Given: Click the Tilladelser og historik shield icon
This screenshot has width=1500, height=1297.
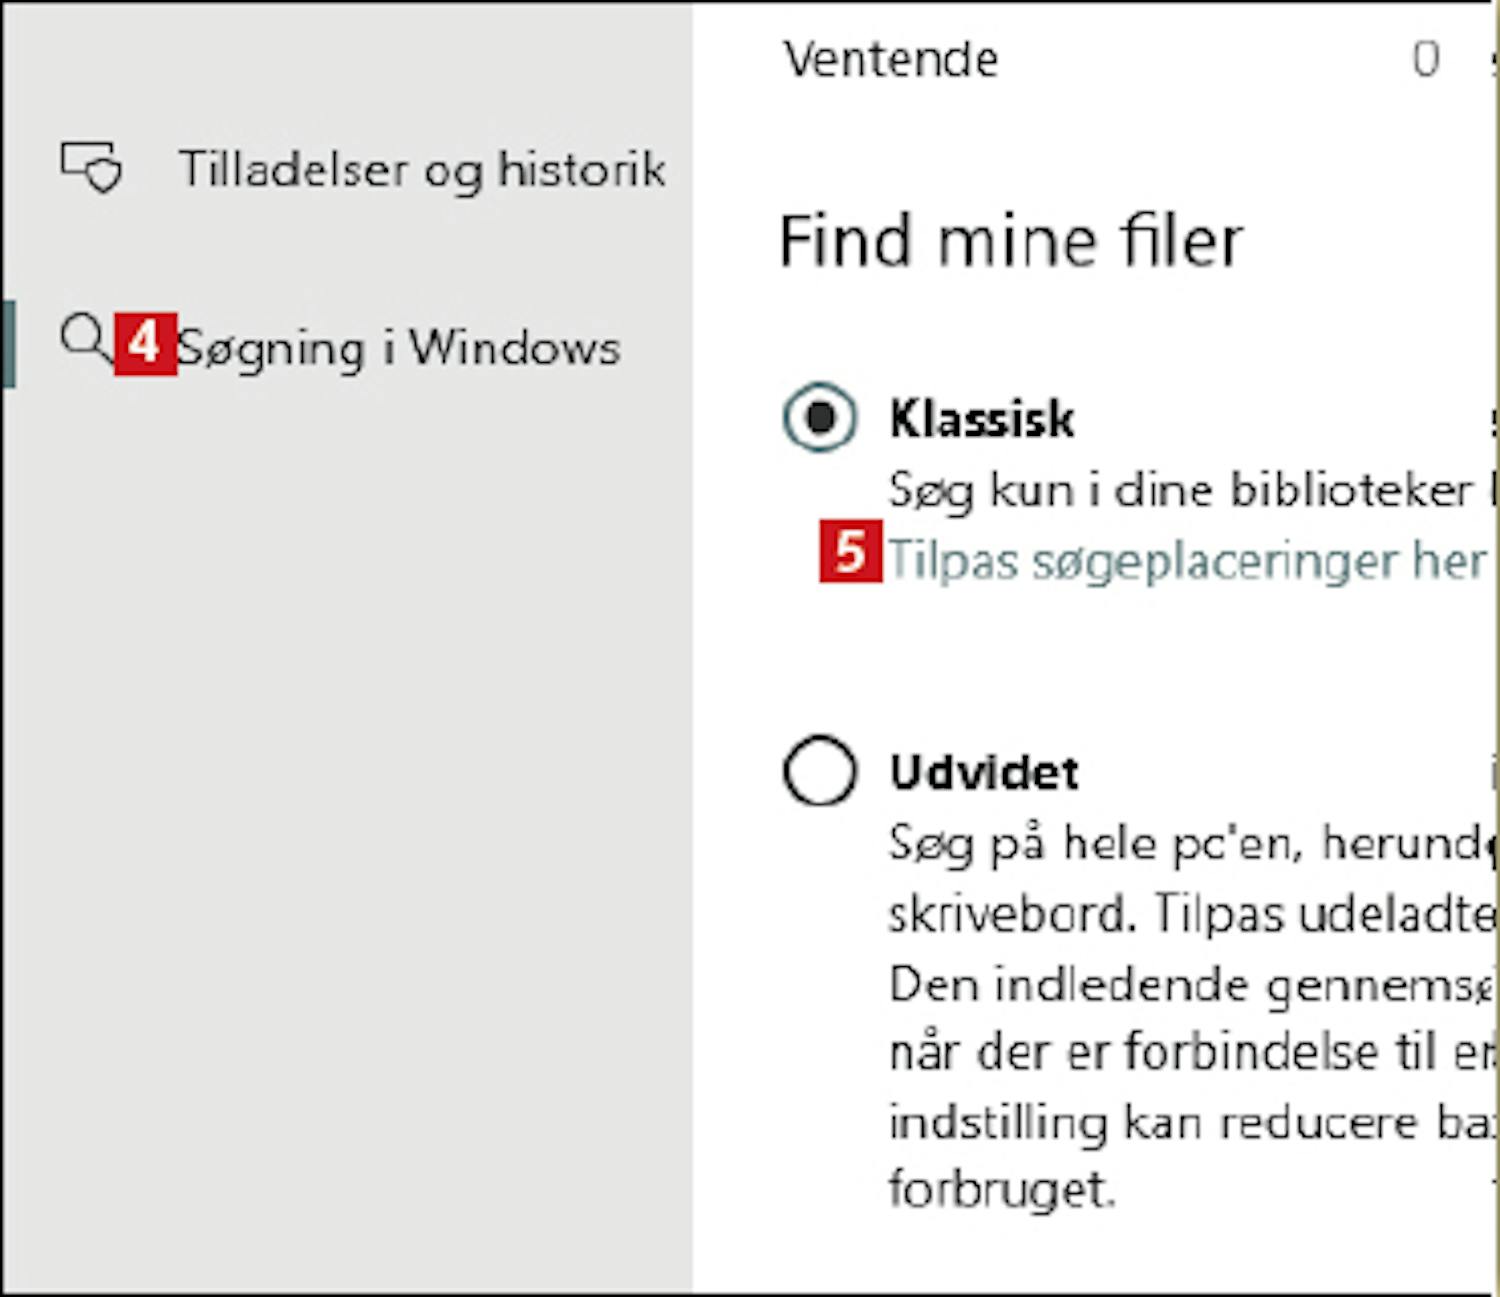Looking at the screenshot, I should (91, 167).
